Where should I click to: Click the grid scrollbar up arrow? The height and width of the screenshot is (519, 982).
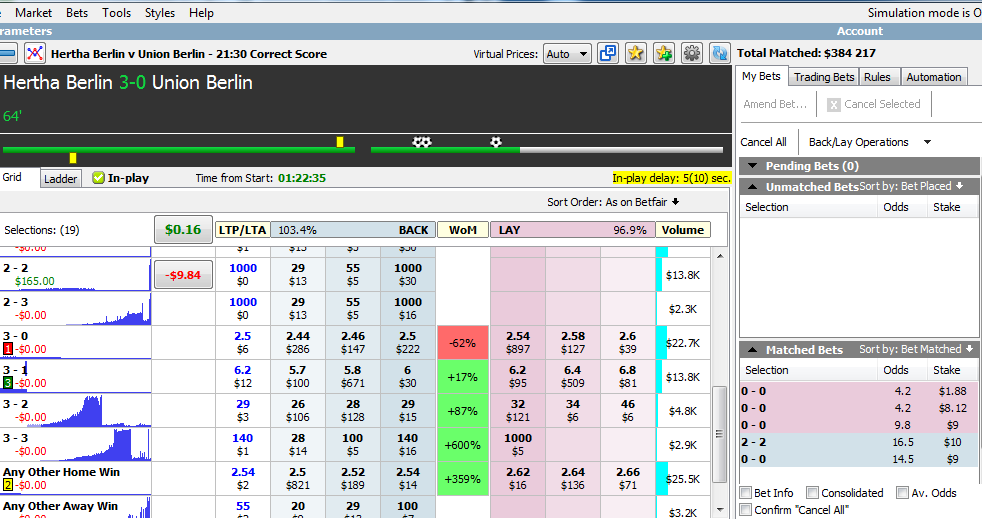[720, 256]
